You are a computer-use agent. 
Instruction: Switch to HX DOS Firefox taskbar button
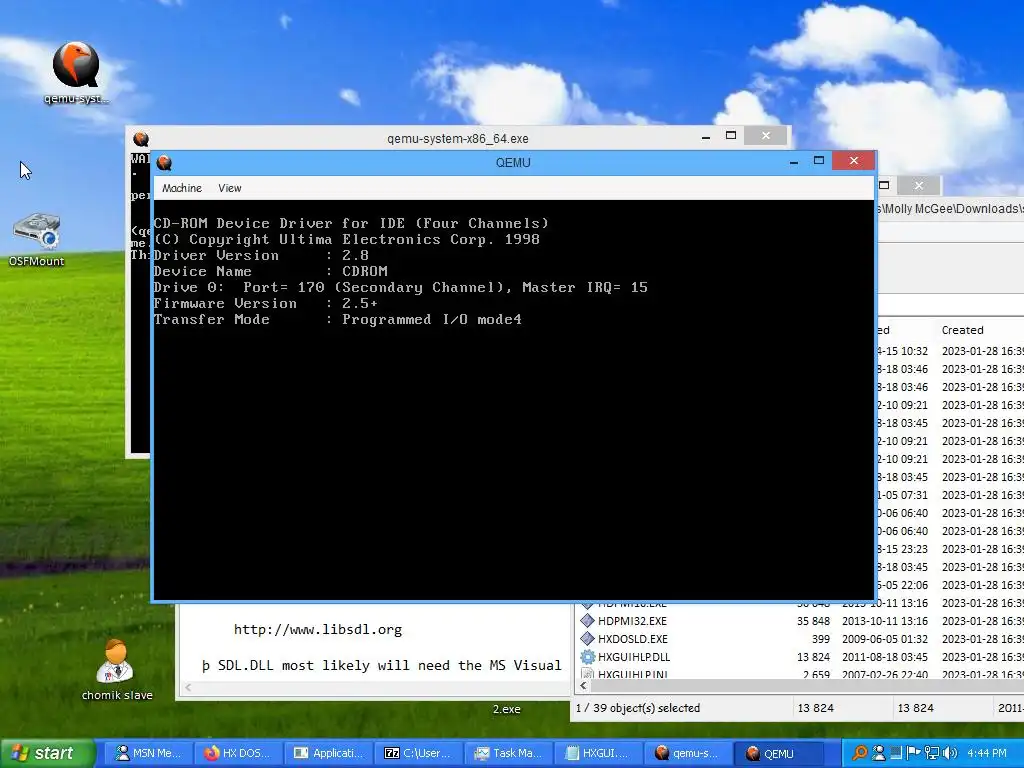239,753
